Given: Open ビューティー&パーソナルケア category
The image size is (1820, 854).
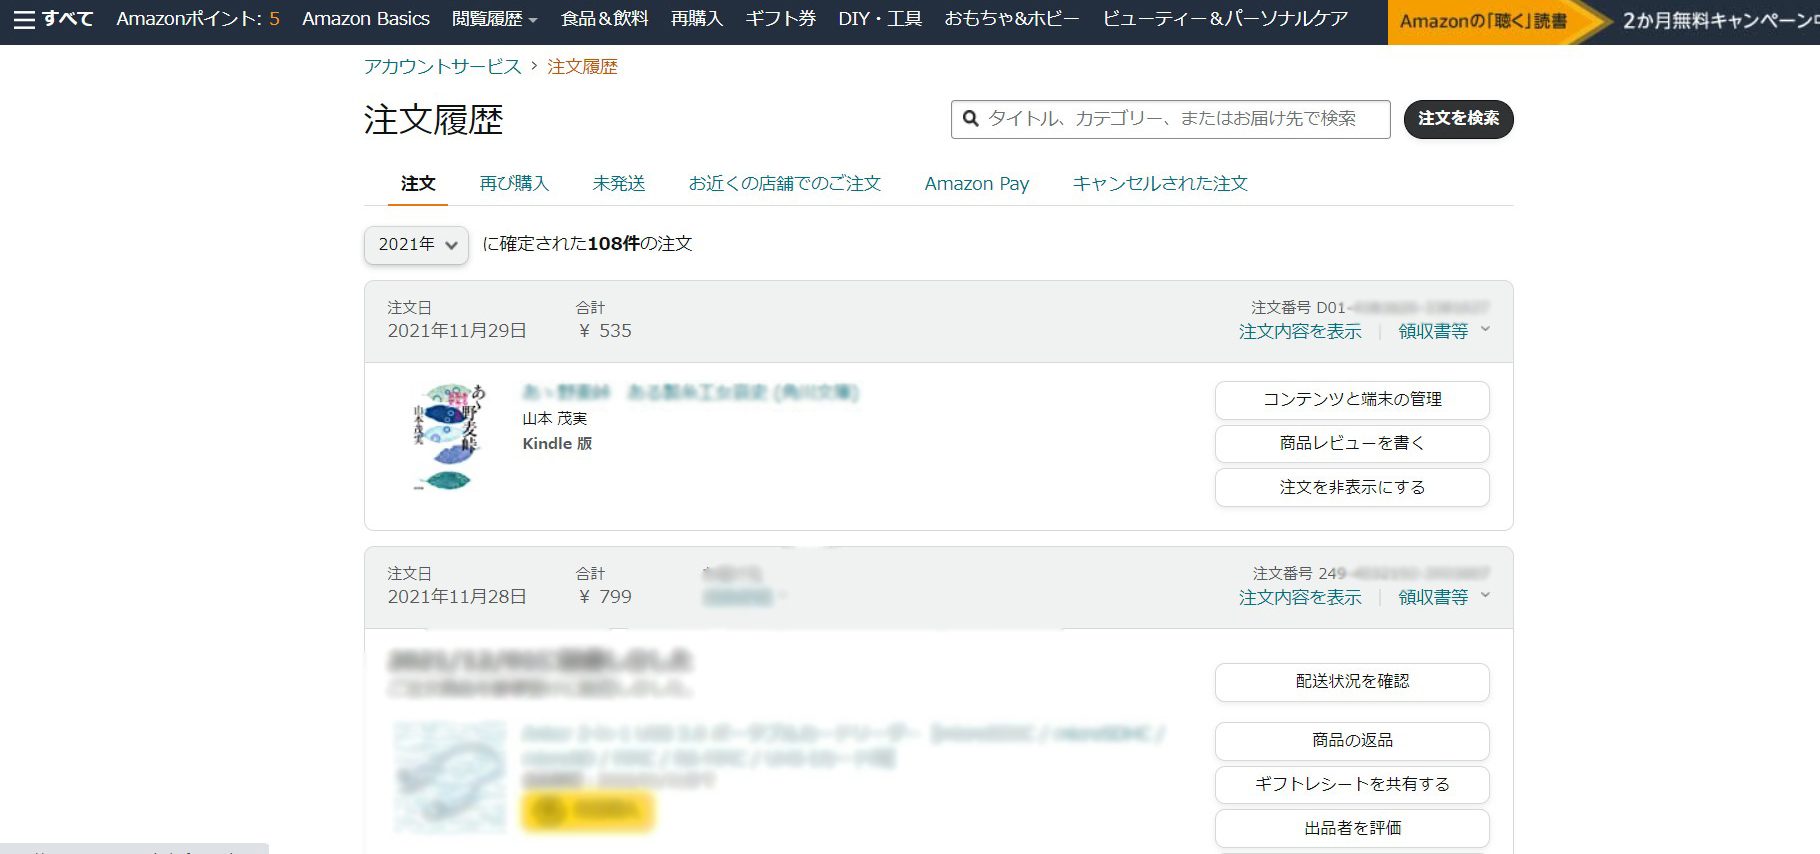Looking at the screenshot, I should coord(1225,19).
